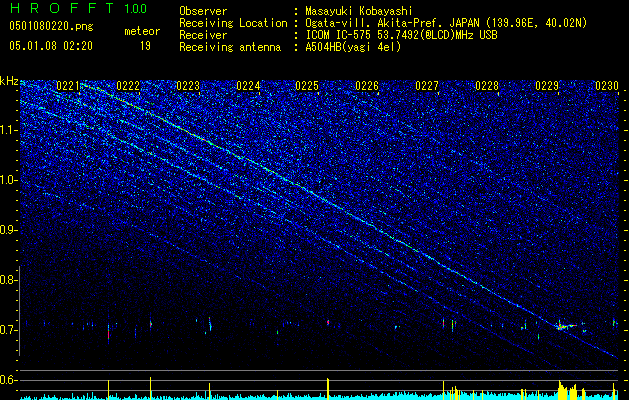629x400 pixels.
Task: Click the version number 1.0.0
Action: [x=136, y=8]
